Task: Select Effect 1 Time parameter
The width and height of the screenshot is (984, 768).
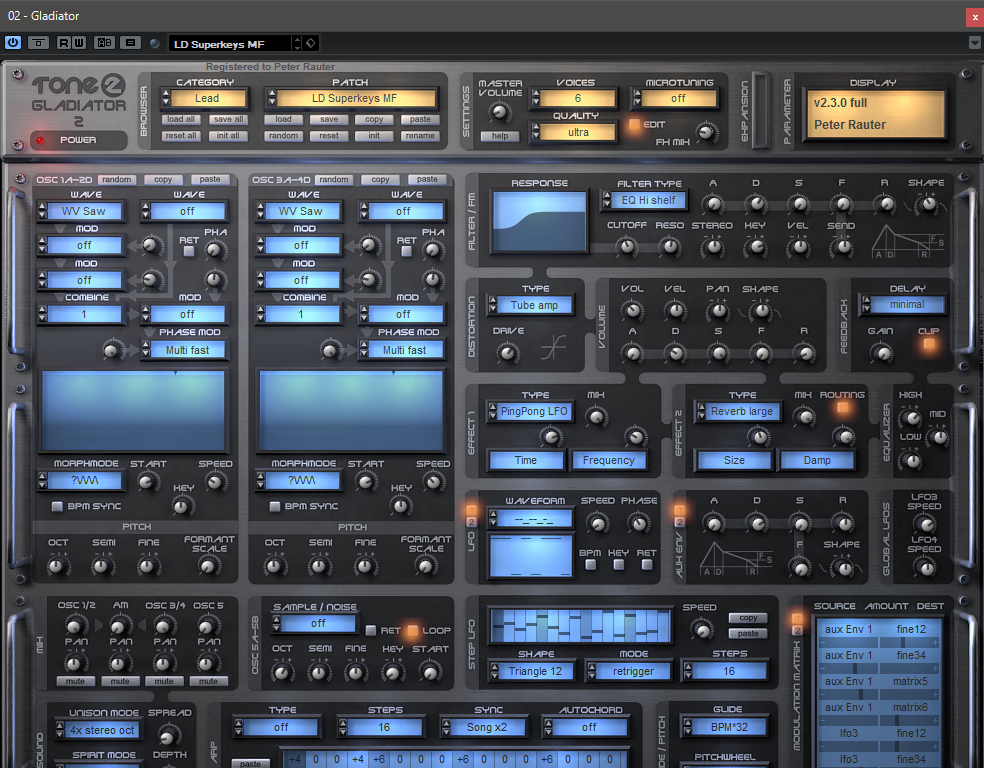Action: point(526,460)
